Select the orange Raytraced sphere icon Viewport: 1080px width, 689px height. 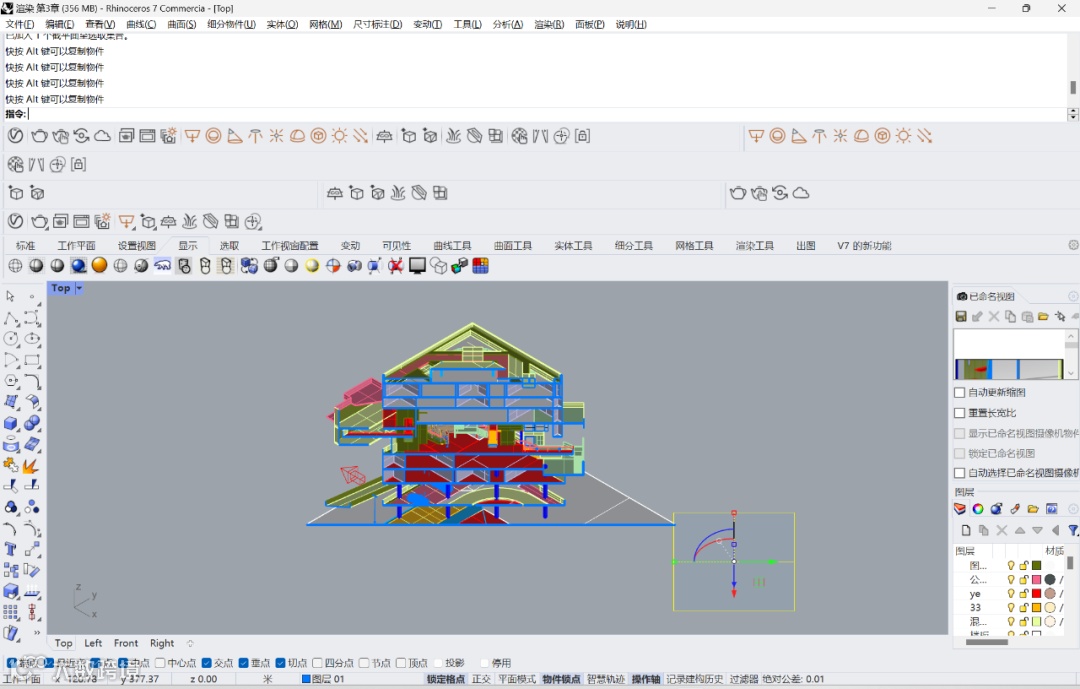[x=100, y=266]
